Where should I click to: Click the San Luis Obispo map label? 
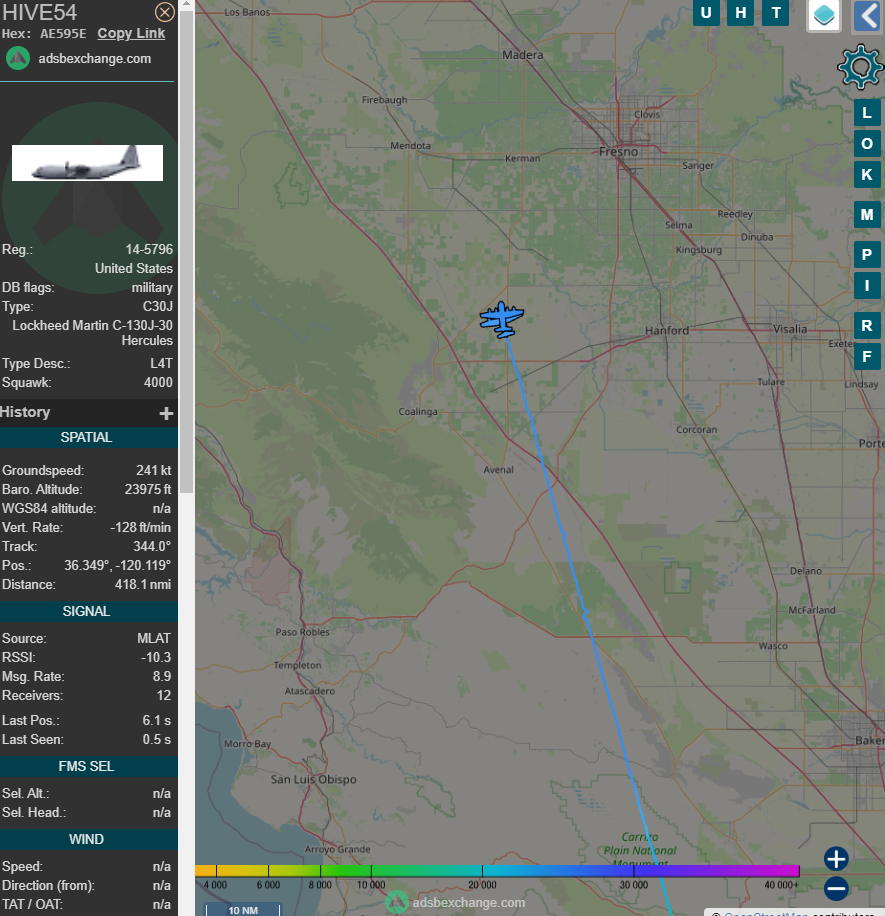pyautogui.click(x=313, y=779)
